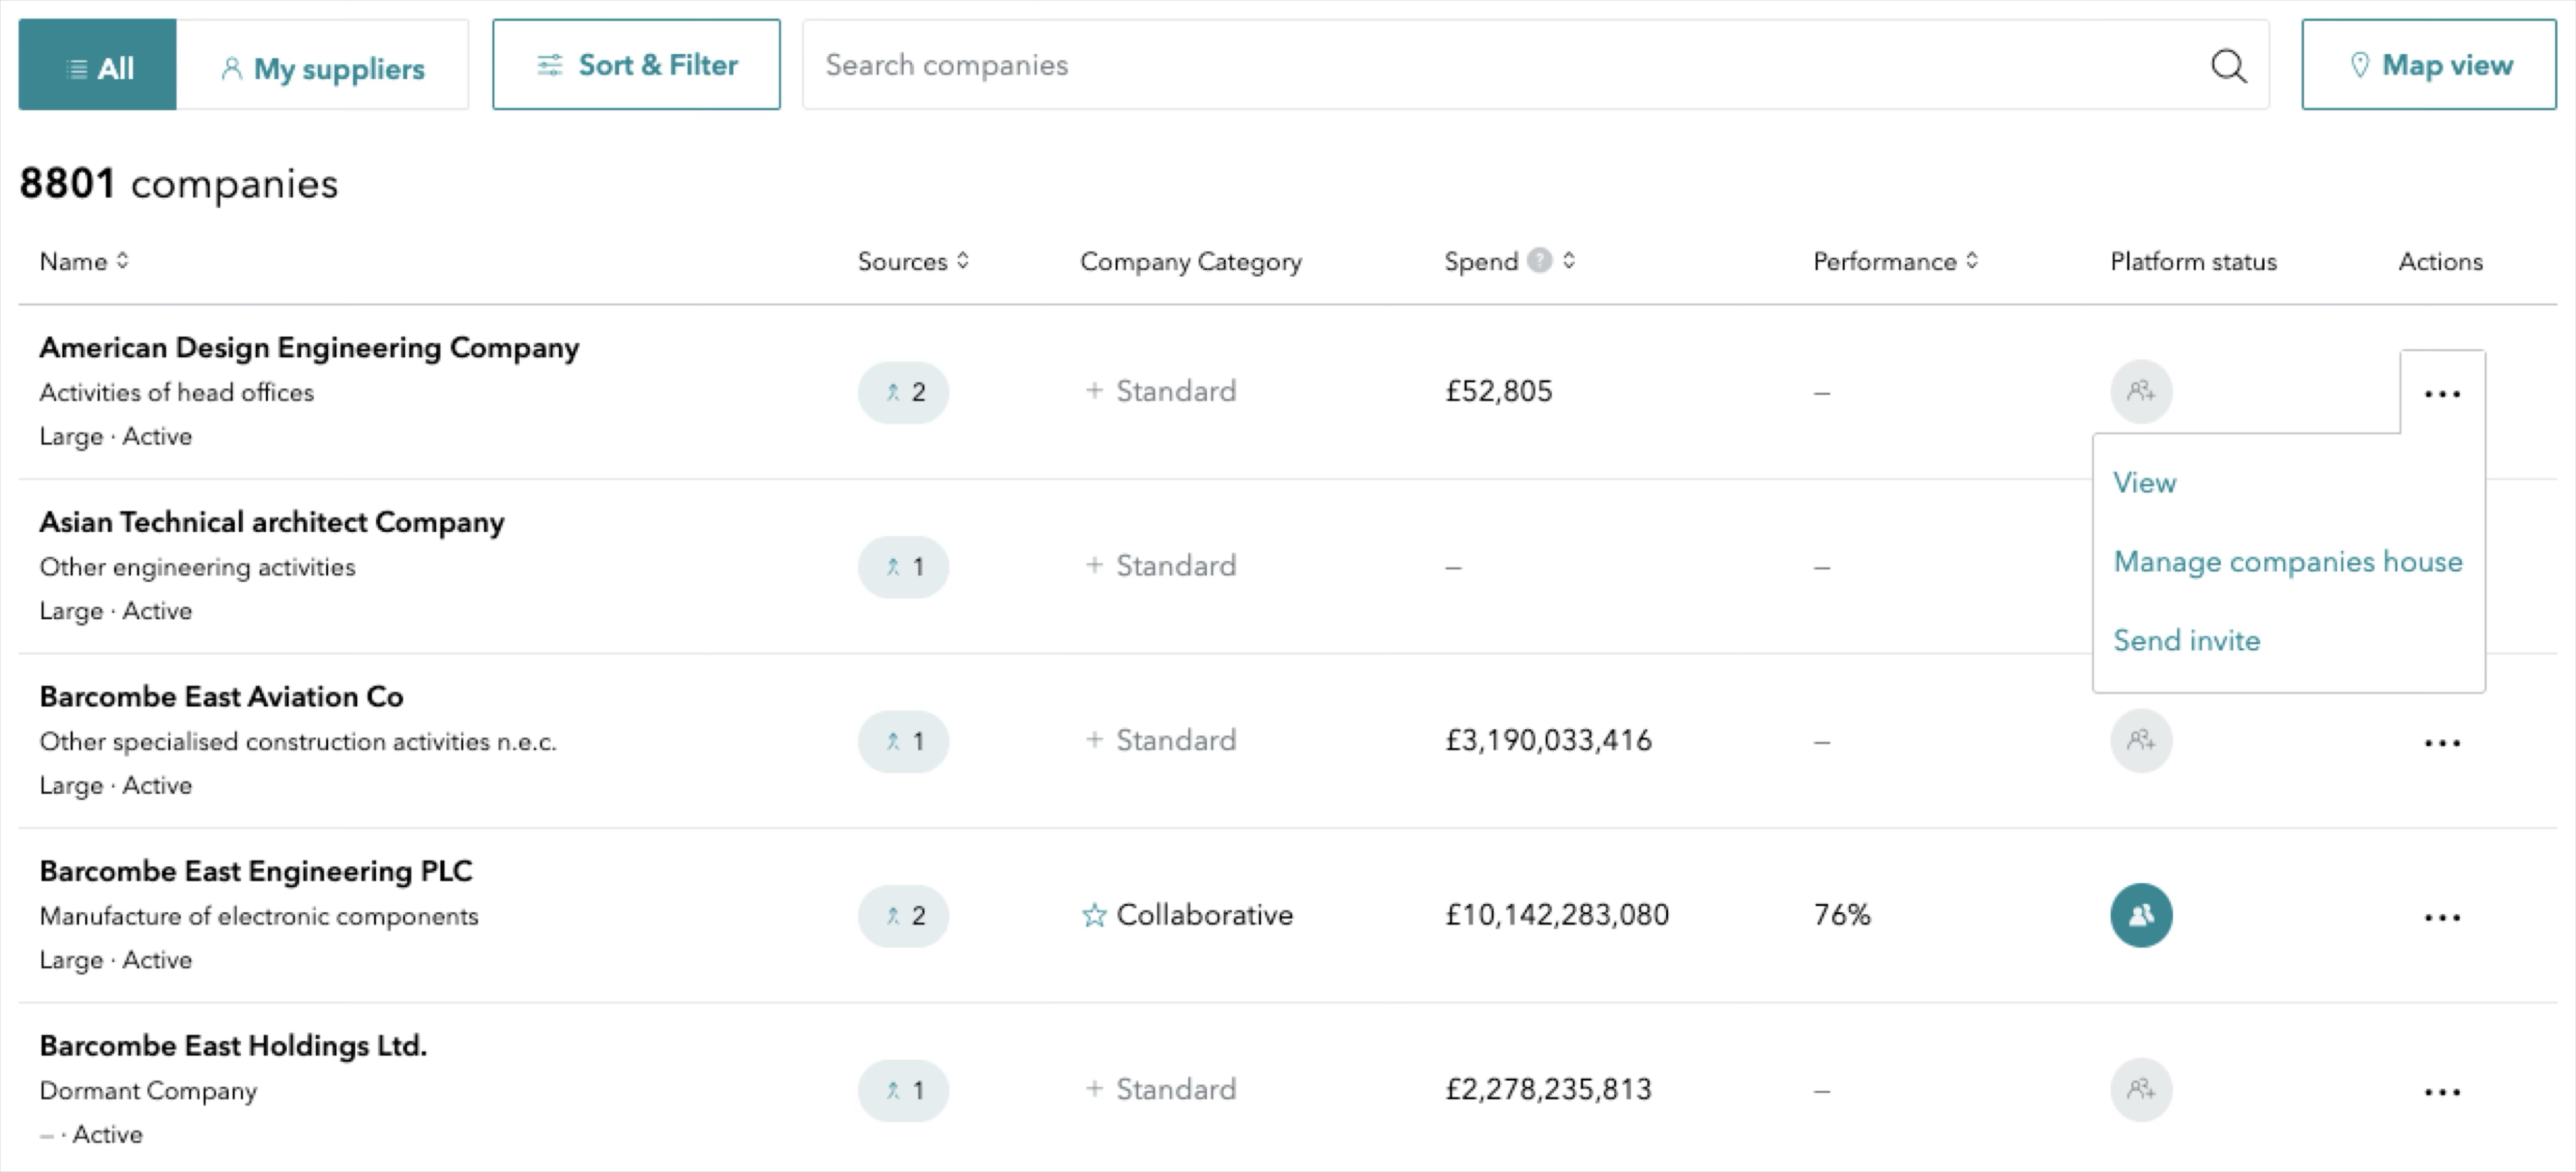Screen dimensions: 2576x1172
Task: Open Asian Technical architect Company details
Action: [272, 522]
